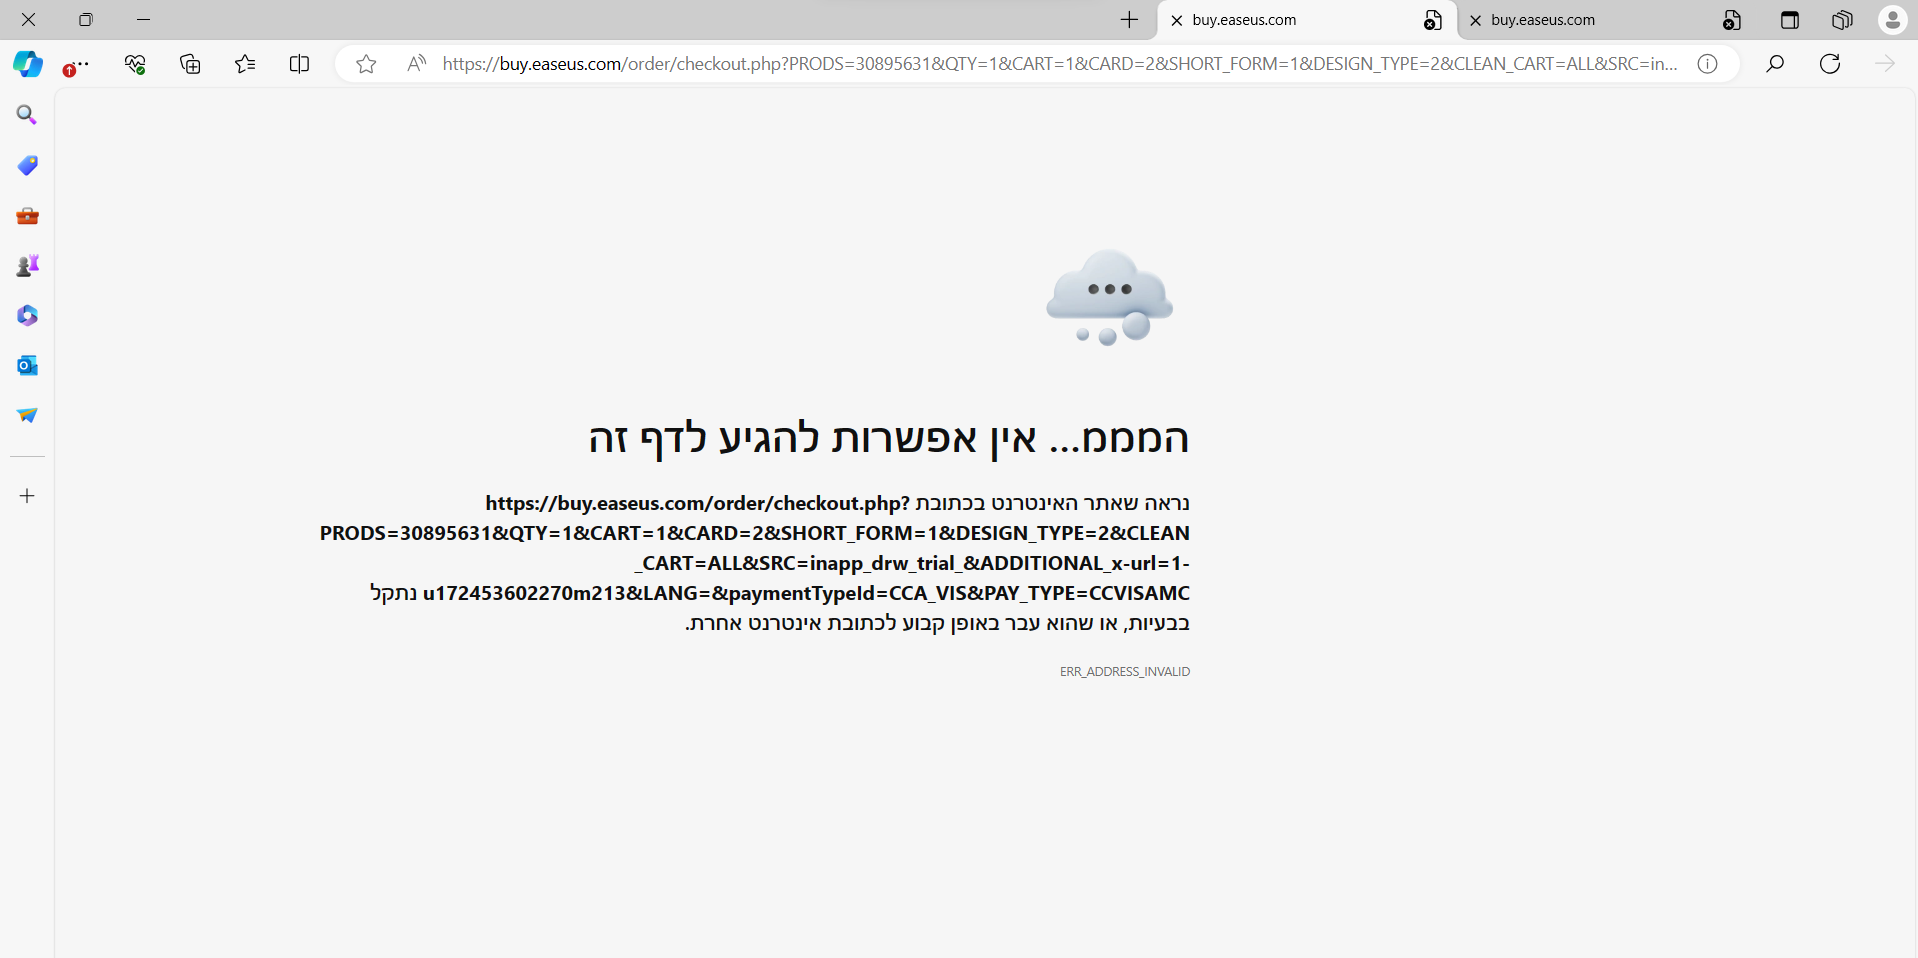Open the sidebar Microsoft 365 icon
The width and height of the screenshot is (1918, 958).
[x=27, y=315]
